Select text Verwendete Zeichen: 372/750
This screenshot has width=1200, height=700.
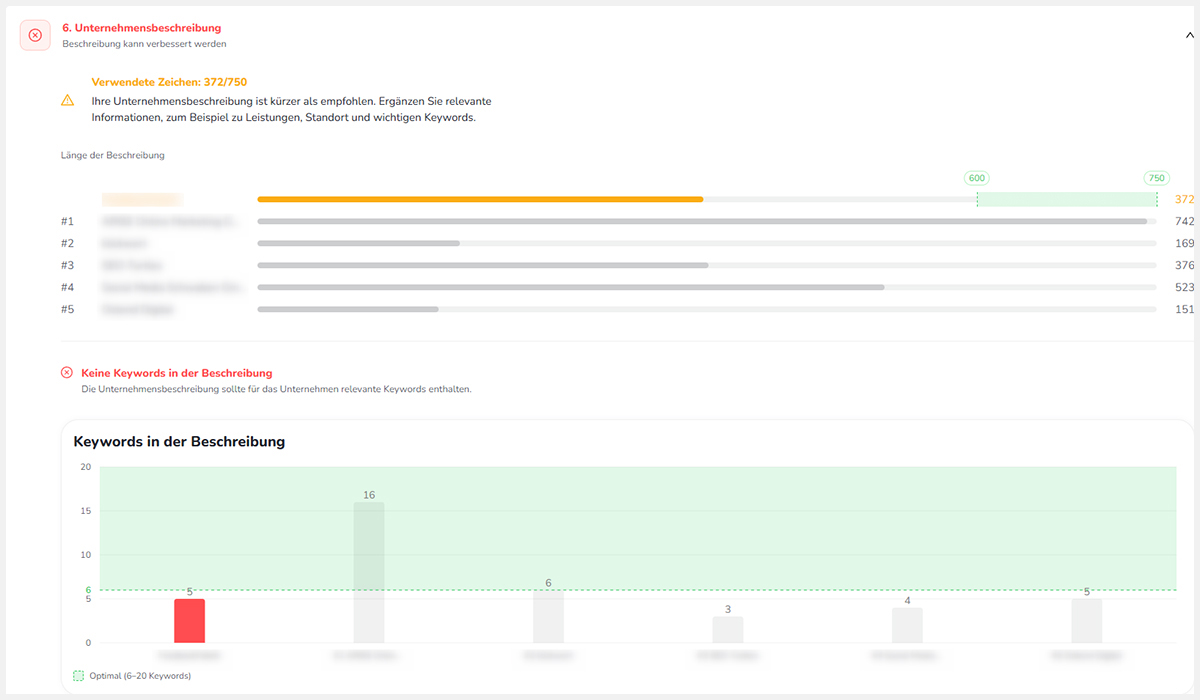click(169, 82)
